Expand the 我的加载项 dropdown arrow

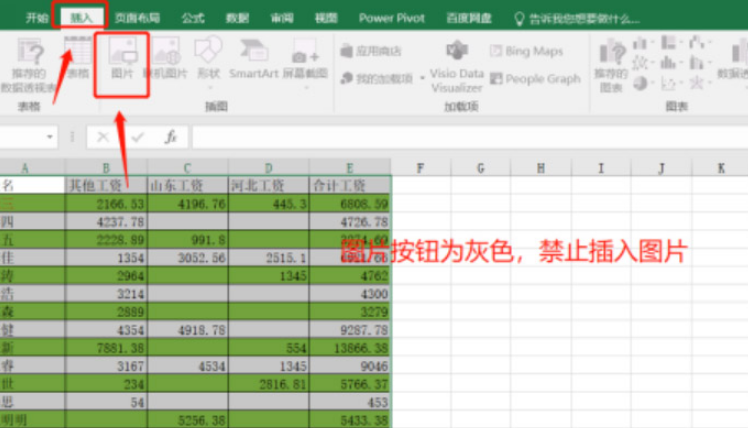click(x=422, y=78)
